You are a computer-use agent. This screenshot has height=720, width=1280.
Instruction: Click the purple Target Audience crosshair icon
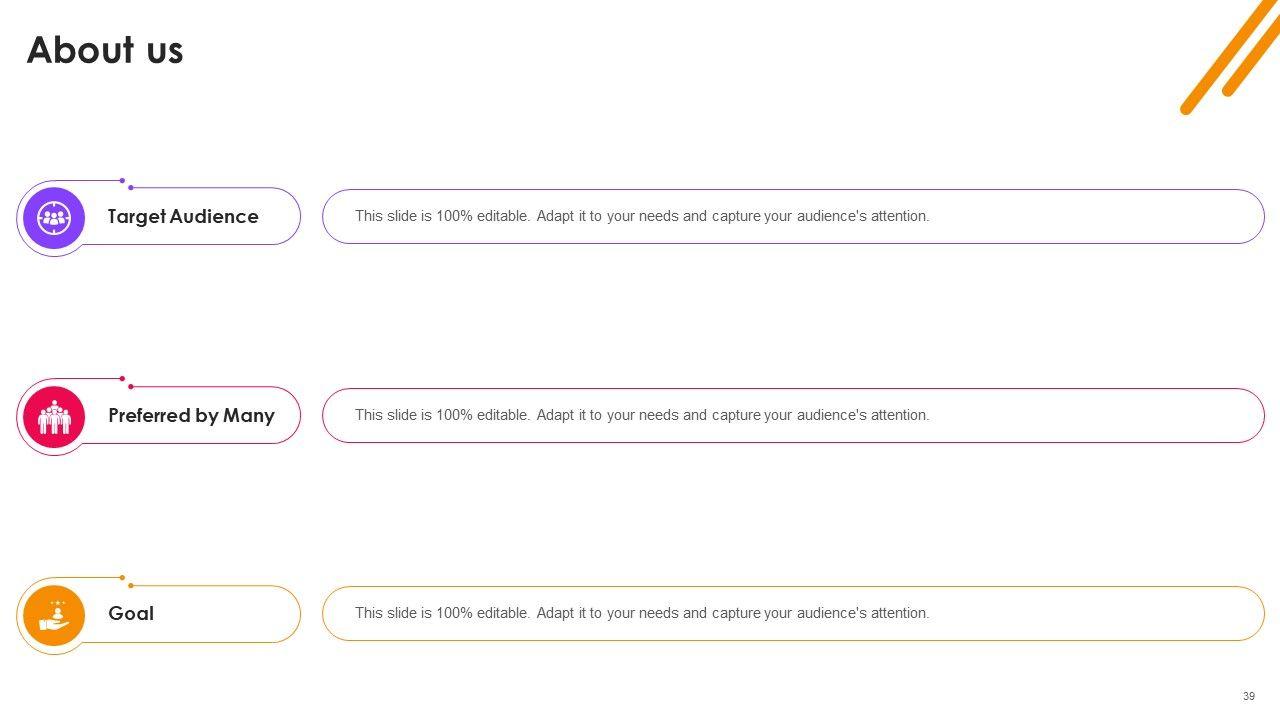[54, 217]
